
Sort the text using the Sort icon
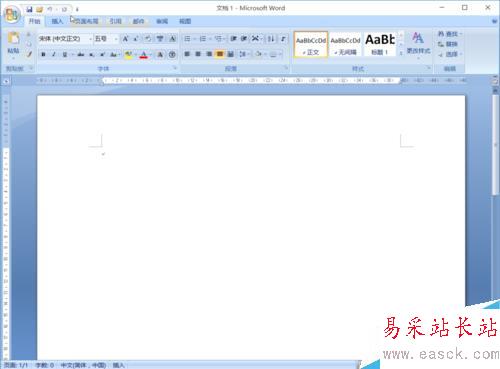[271, 39]
